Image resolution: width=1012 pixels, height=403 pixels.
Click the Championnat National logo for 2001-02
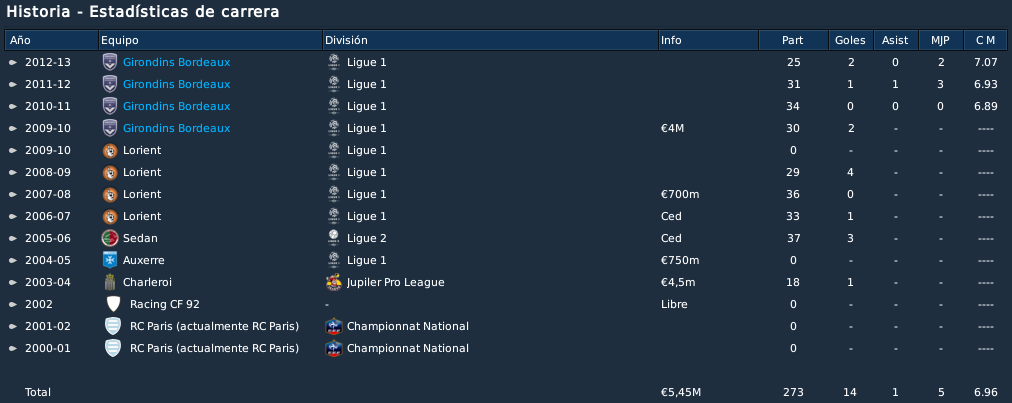tap(333, 326)
